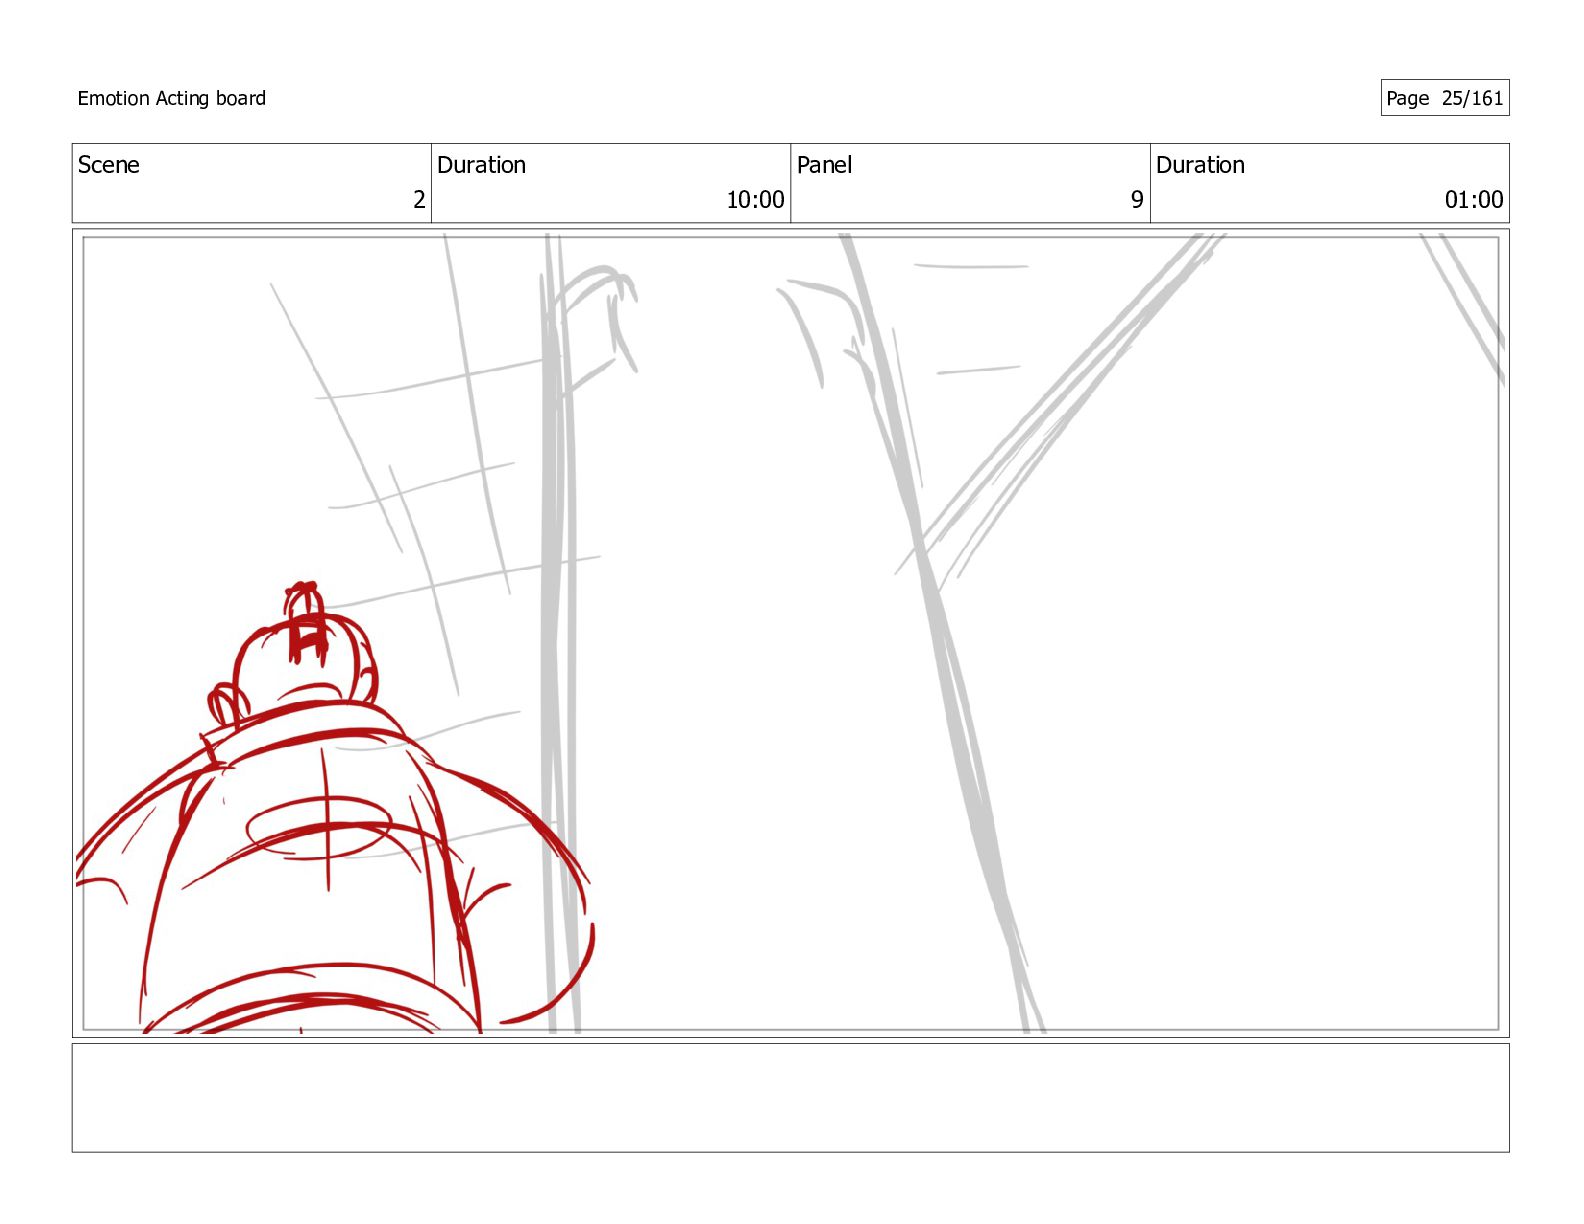Image resolution: width=1584 pixels, height=1224 pixels.
Task: Click the scene number '2' value
Action: pos(419,200)
